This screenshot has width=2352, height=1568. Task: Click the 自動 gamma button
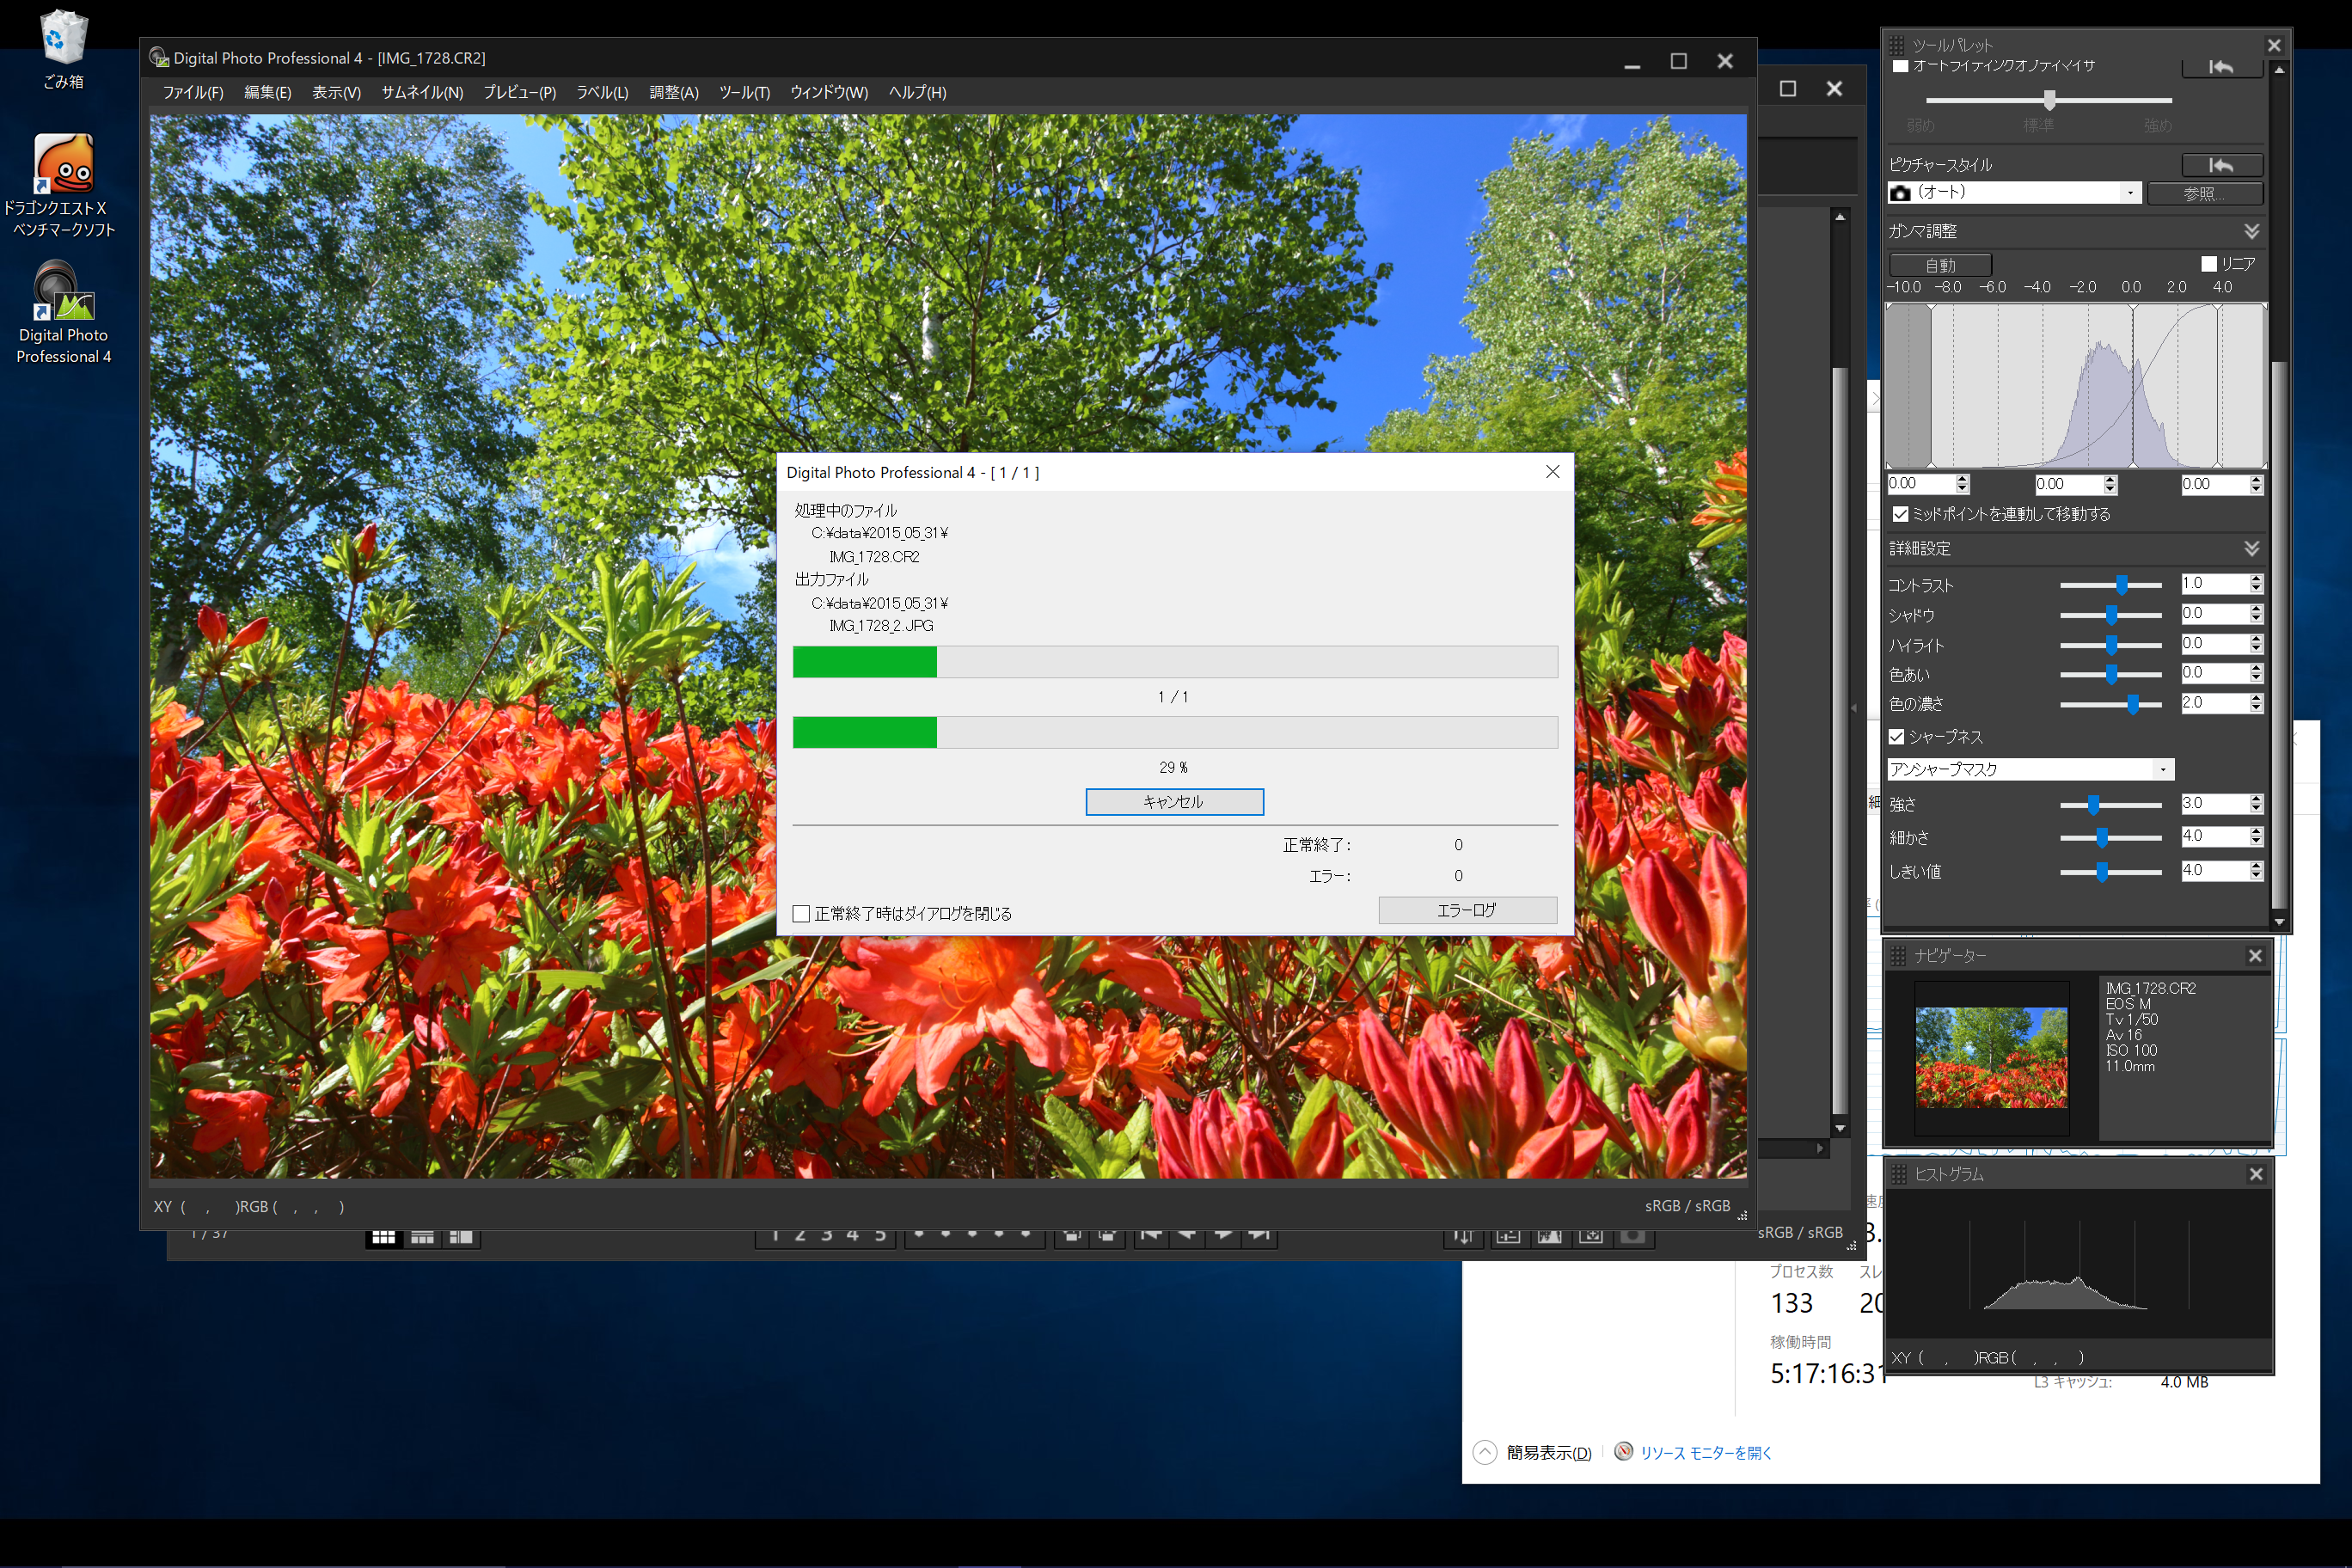pos(1940,265)
